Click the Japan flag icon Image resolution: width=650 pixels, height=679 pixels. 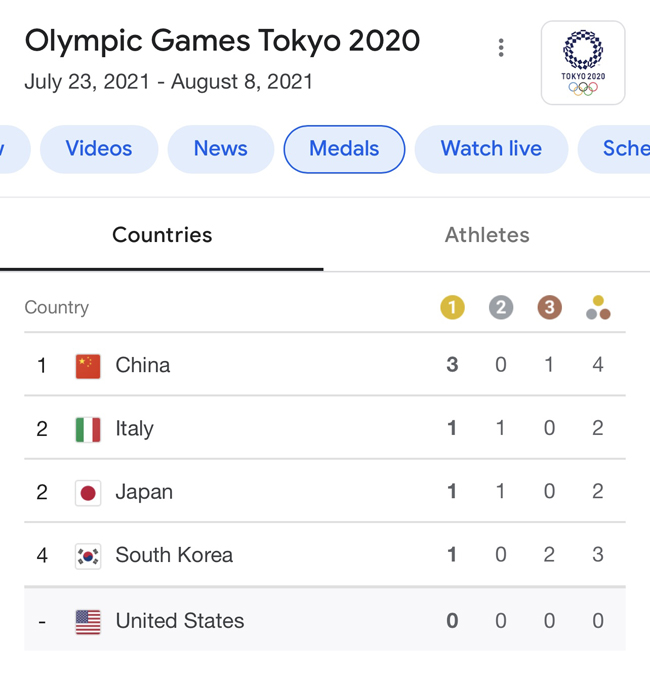(x=88, y=493)
